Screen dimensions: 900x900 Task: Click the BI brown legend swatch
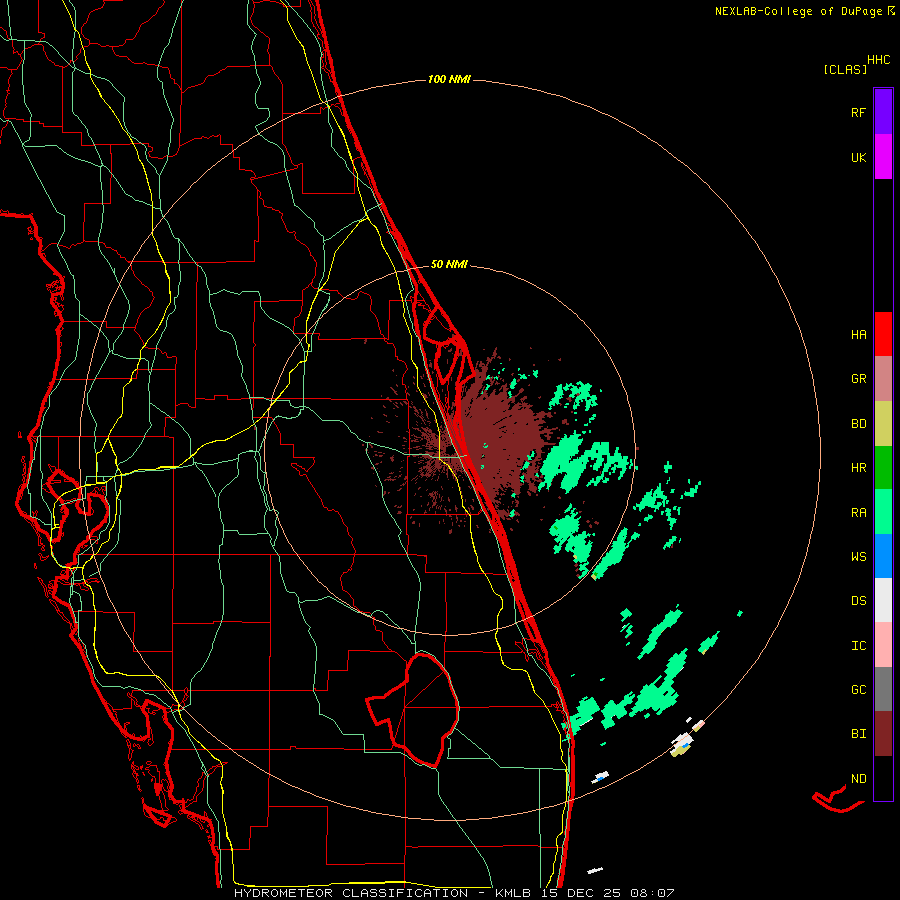[x=883, y=734]
